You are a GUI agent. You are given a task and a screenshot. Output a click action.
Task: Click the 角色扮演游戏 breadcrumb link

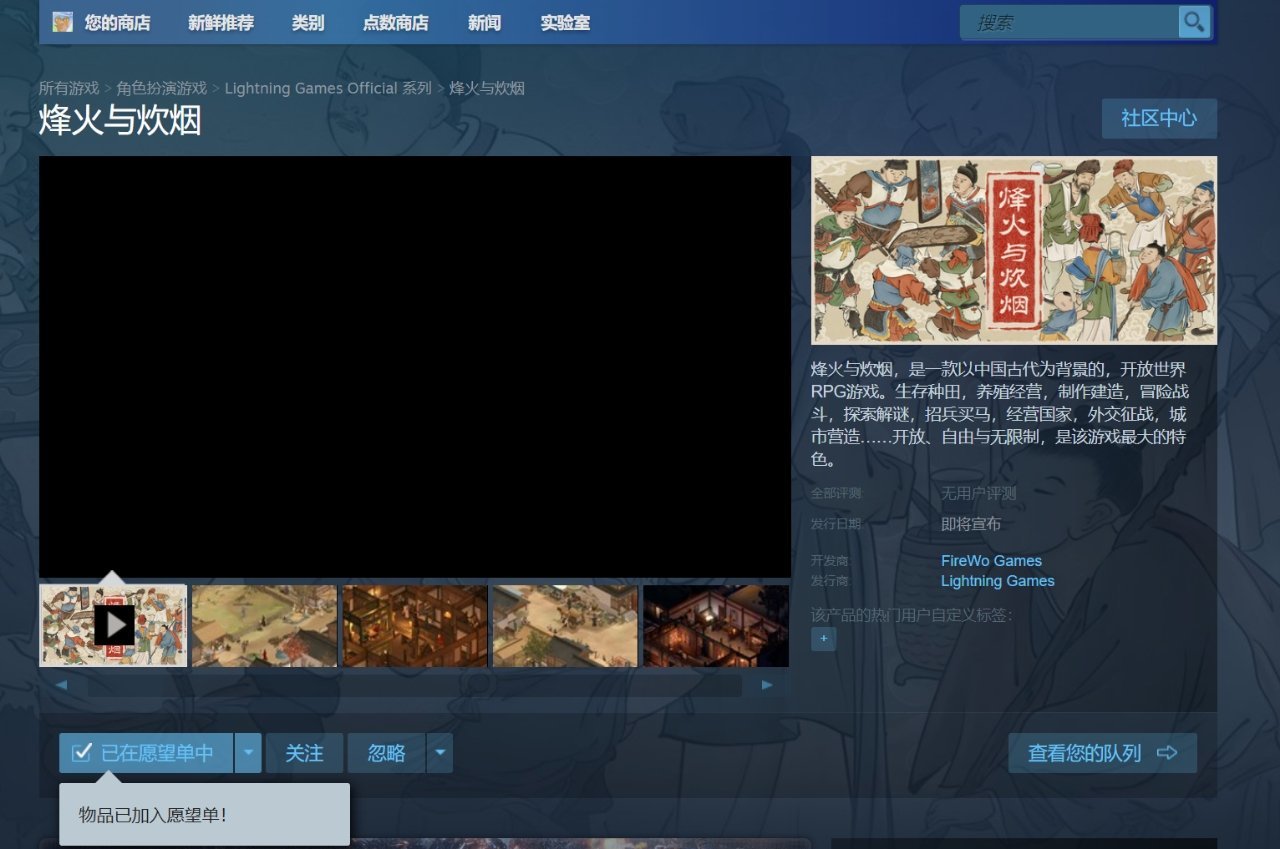pyautogui.click(x=161, y=88)
